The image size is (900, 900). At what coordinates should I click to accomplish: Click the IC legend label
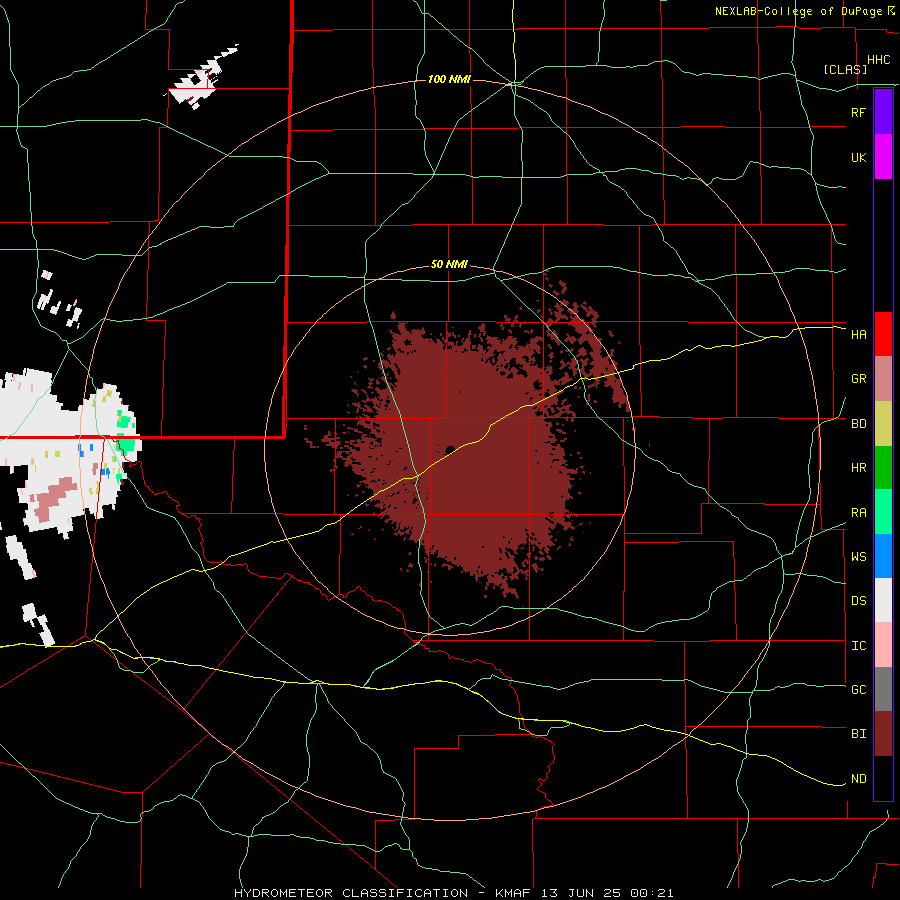coord(859,646)
